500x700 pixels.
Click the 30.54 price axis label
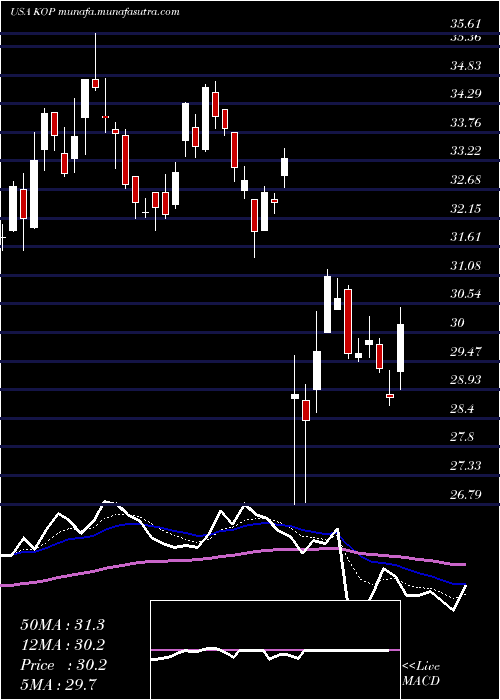point(465,294)
